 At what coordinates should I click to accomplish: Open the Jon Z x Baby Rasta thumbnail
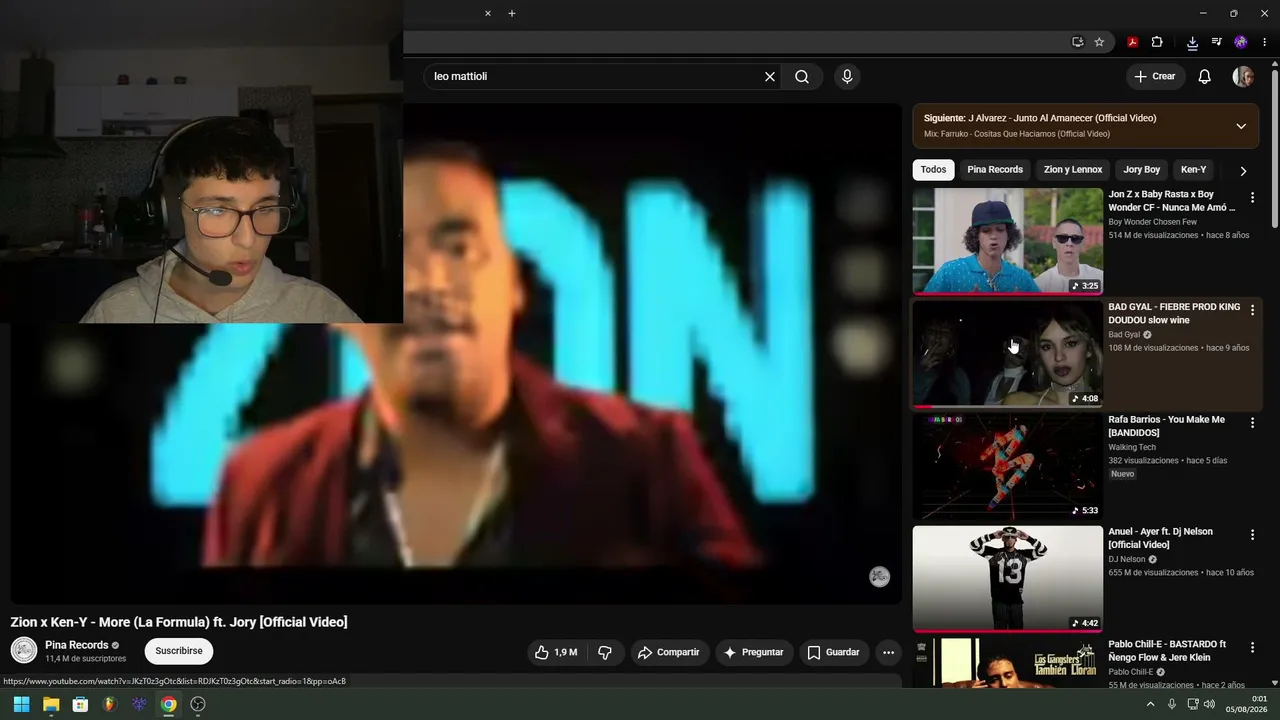pos(1008,241)
